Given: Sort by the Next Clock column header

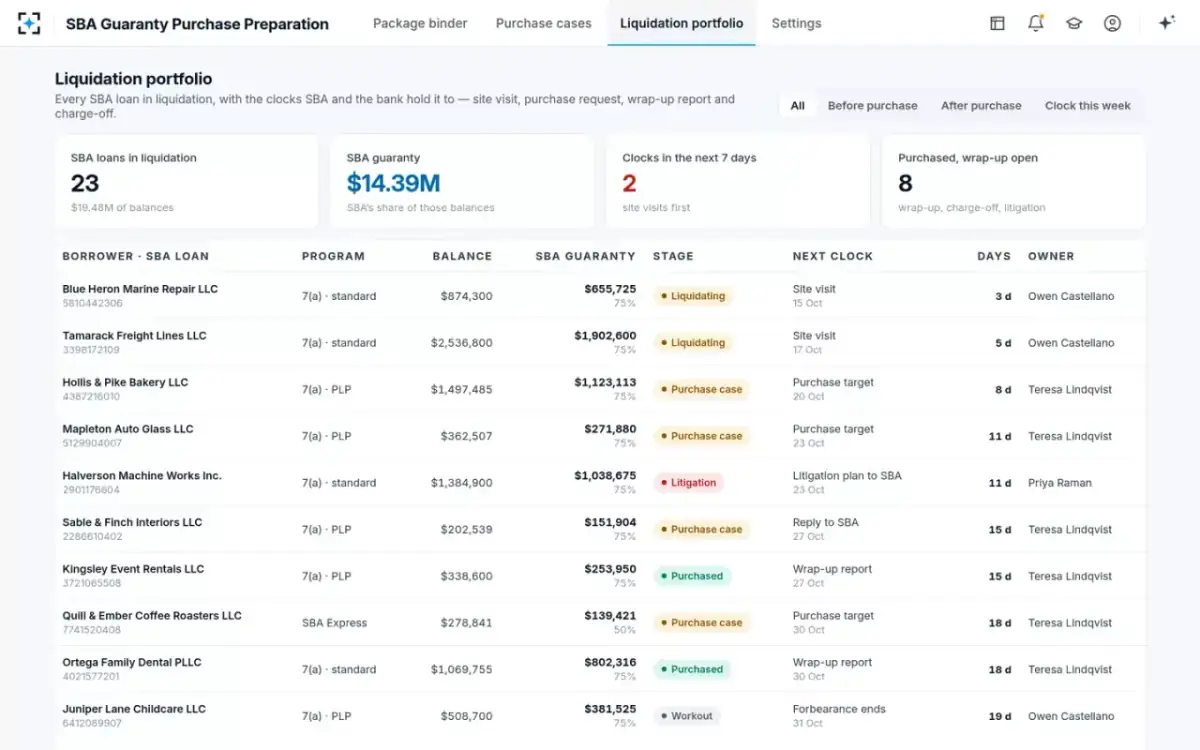Looking at the screenshot, I should point(833,256).
